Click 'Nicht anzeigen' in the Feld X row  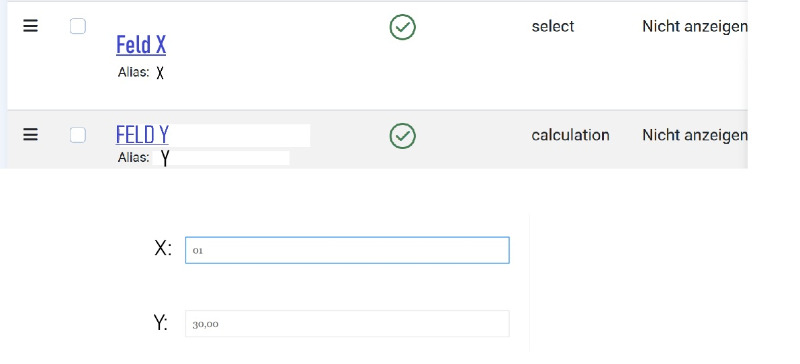(695, 26)
